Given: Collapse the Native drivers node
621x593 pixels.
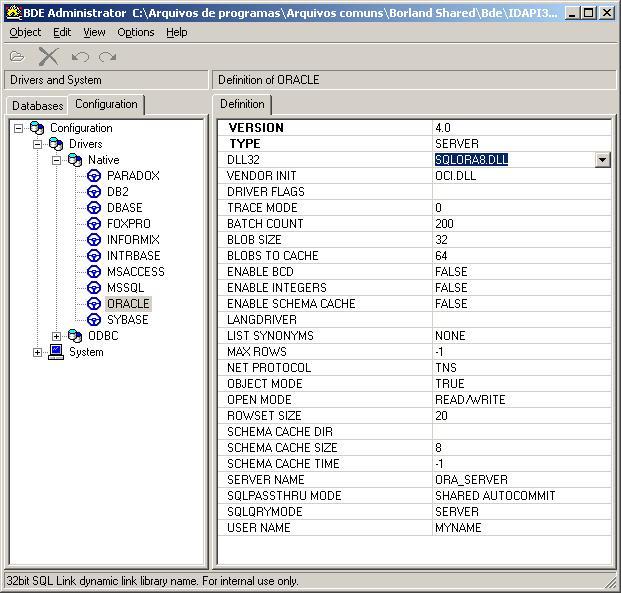Looking at the screenshot, I should tap(57, 160).
